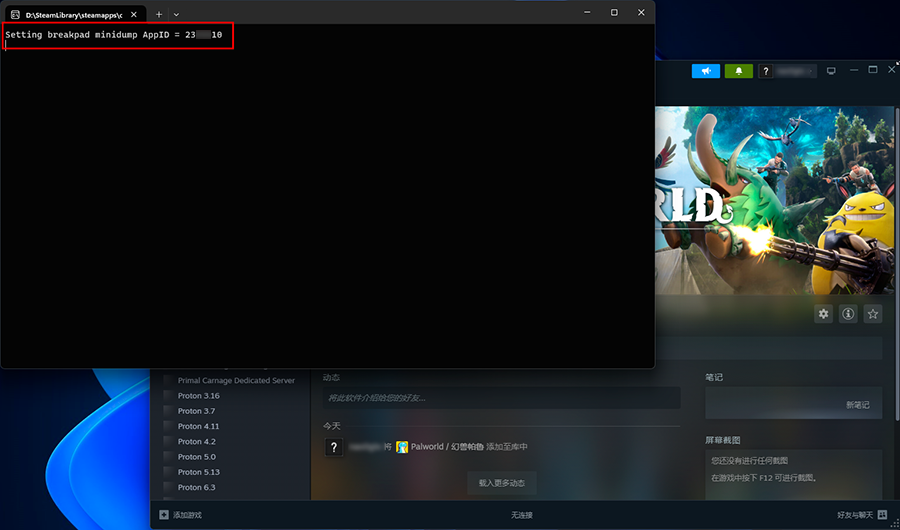Click the Proton 3.16 item icon in sidebar
This screenshot has height=530, width=900.
168,396
